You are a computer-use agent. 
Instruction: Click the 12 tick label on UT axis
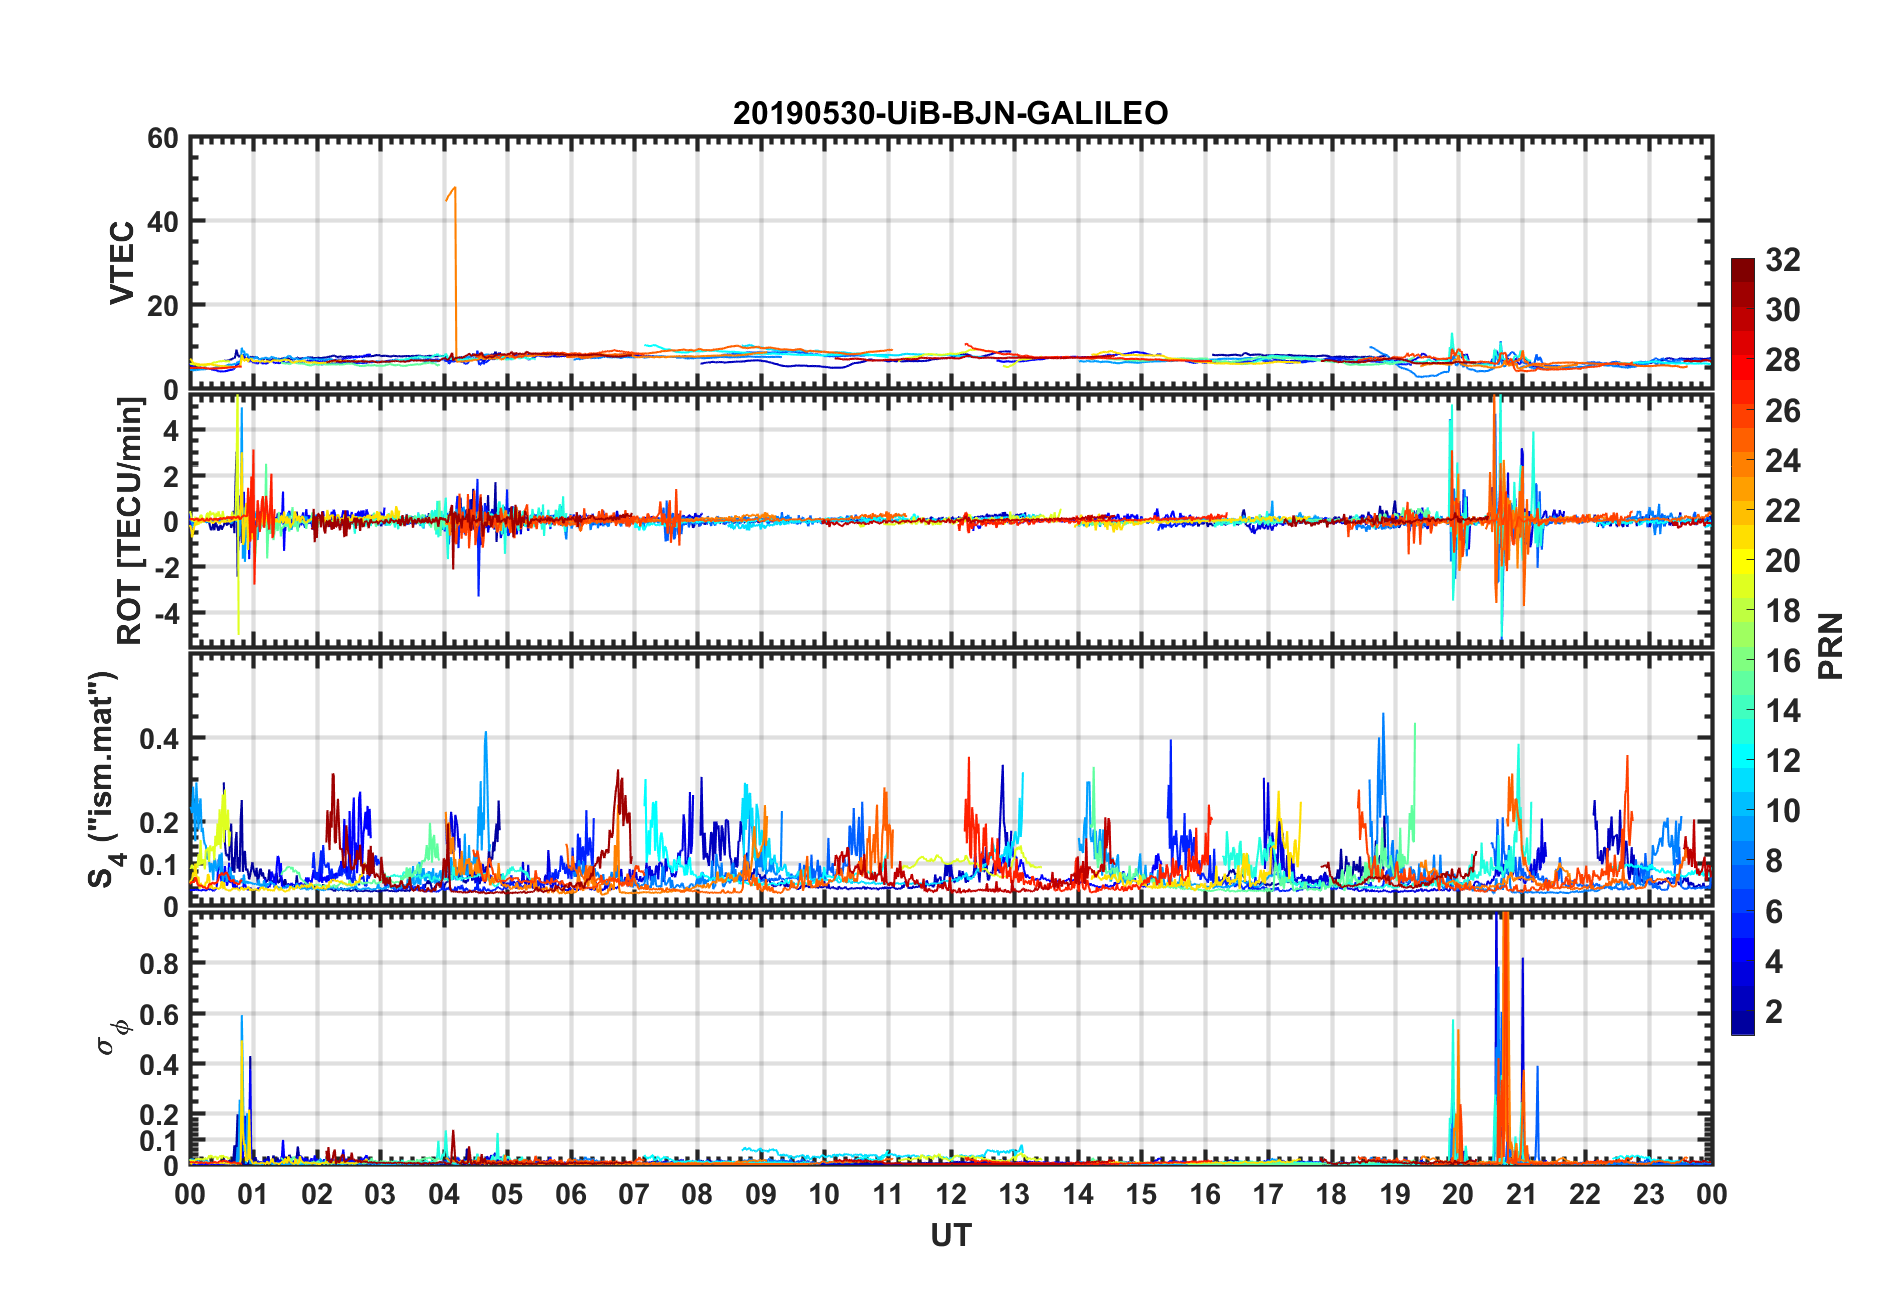(950, 1195)
